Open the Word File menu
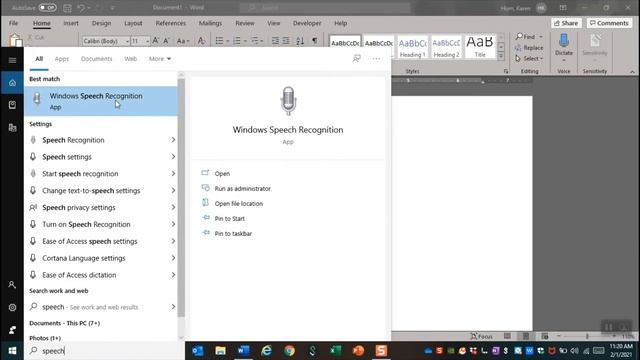 tap(13, 23)
